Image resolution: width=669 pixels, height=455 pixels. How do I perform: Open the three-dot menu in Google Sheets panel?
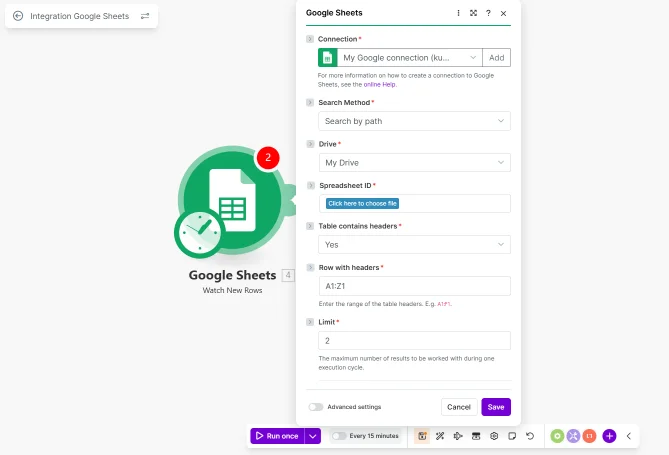pyautogui.click(x=458, y=13)
